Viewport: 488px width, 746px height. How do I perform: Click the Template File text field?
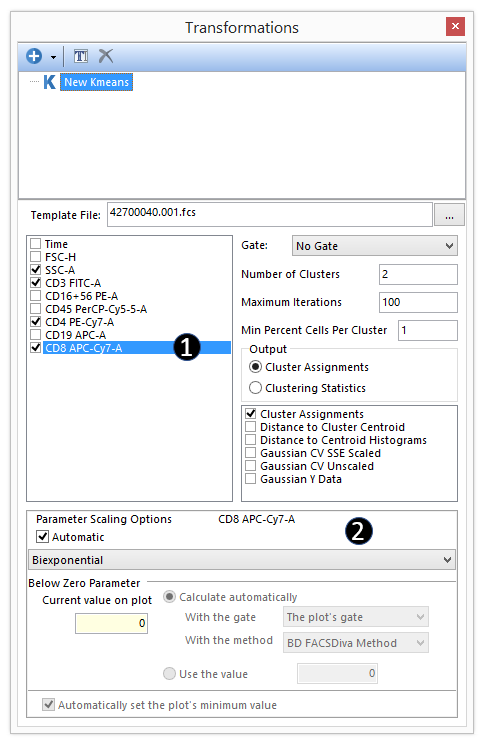click(270, 215)
